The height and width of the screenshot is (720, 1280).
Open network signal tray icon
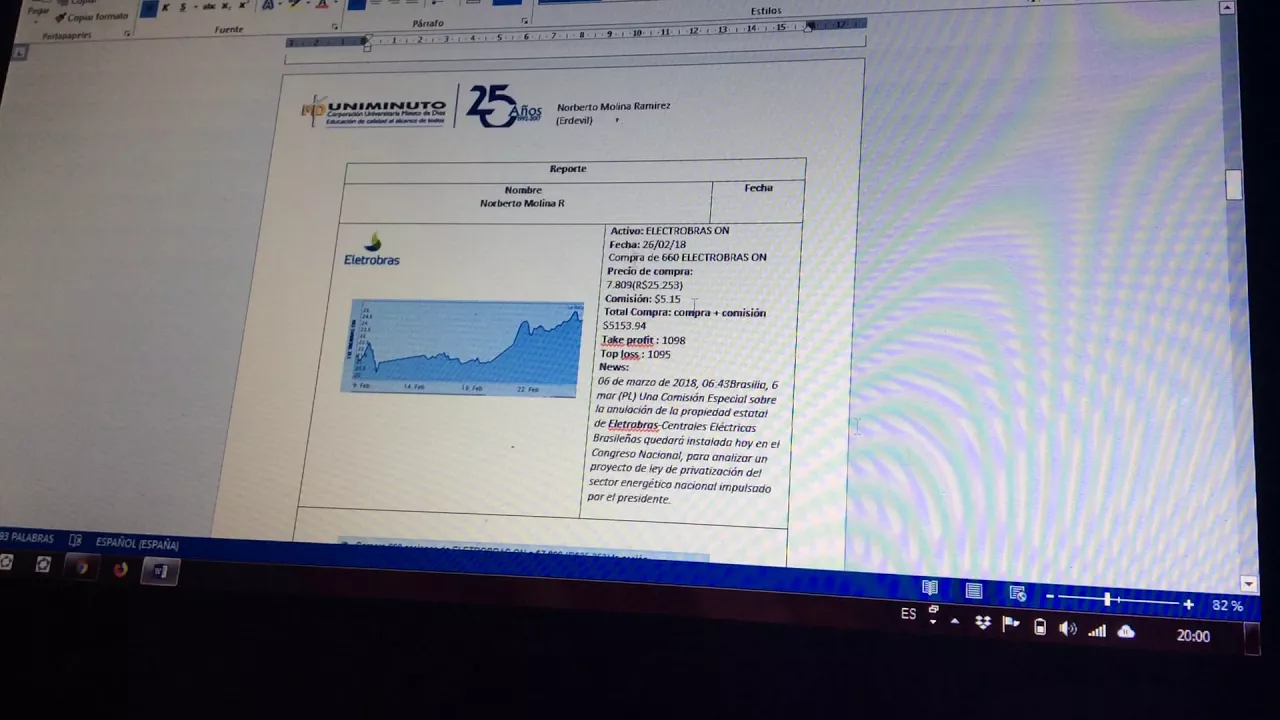click(1097, 630)
